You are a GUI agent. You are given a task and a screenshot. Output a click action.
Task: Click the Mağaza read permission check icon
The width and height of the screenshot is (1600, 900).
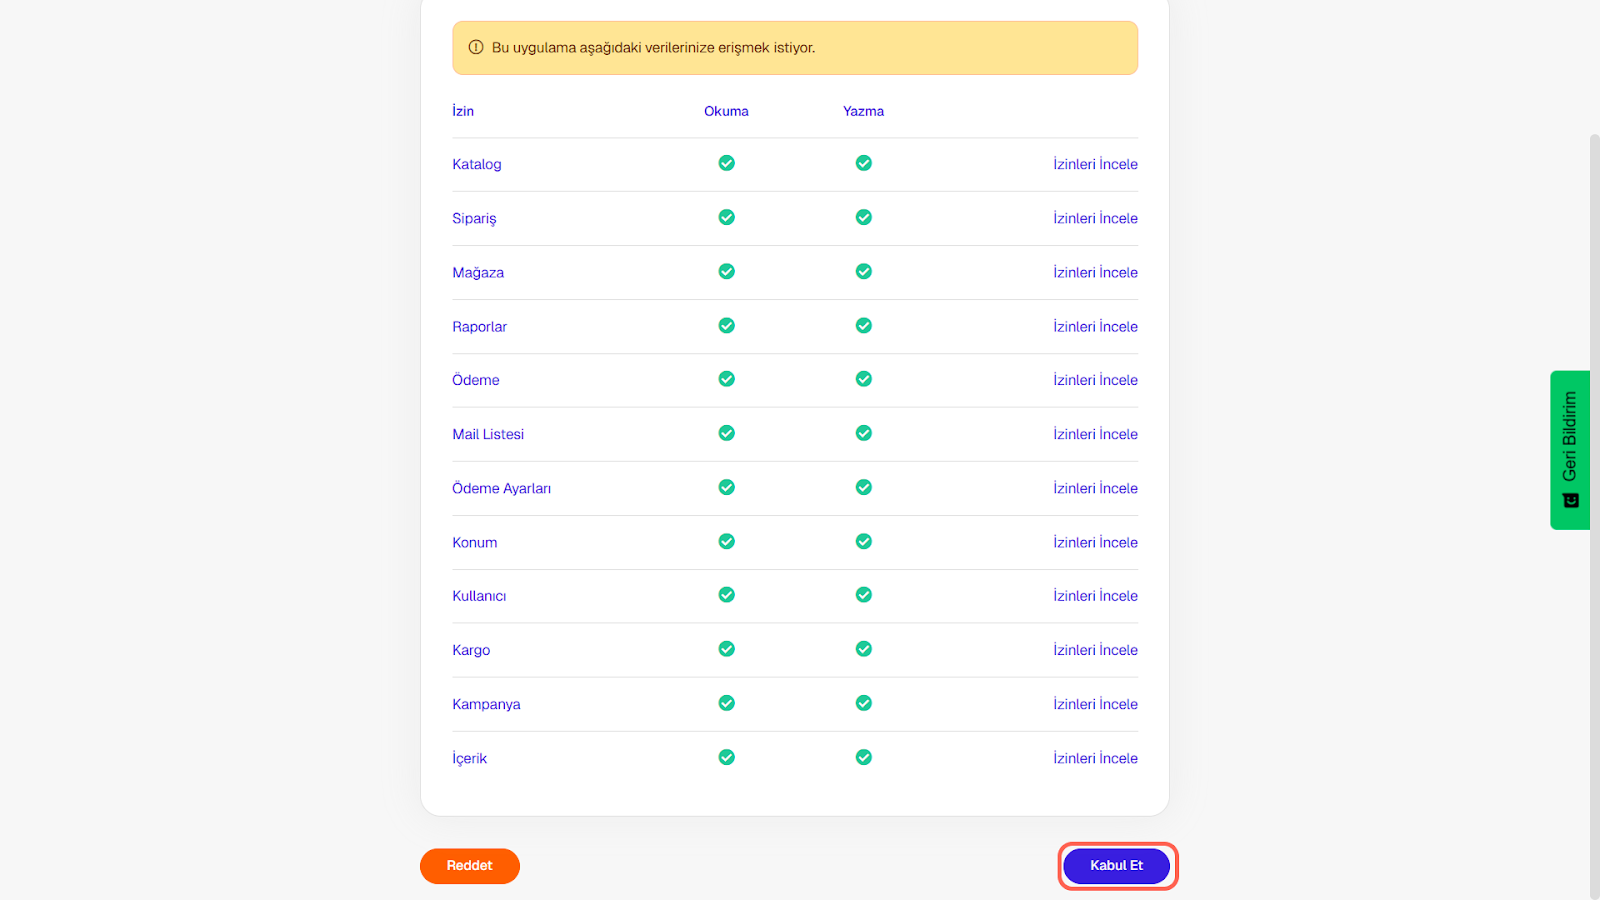[727, 271]
